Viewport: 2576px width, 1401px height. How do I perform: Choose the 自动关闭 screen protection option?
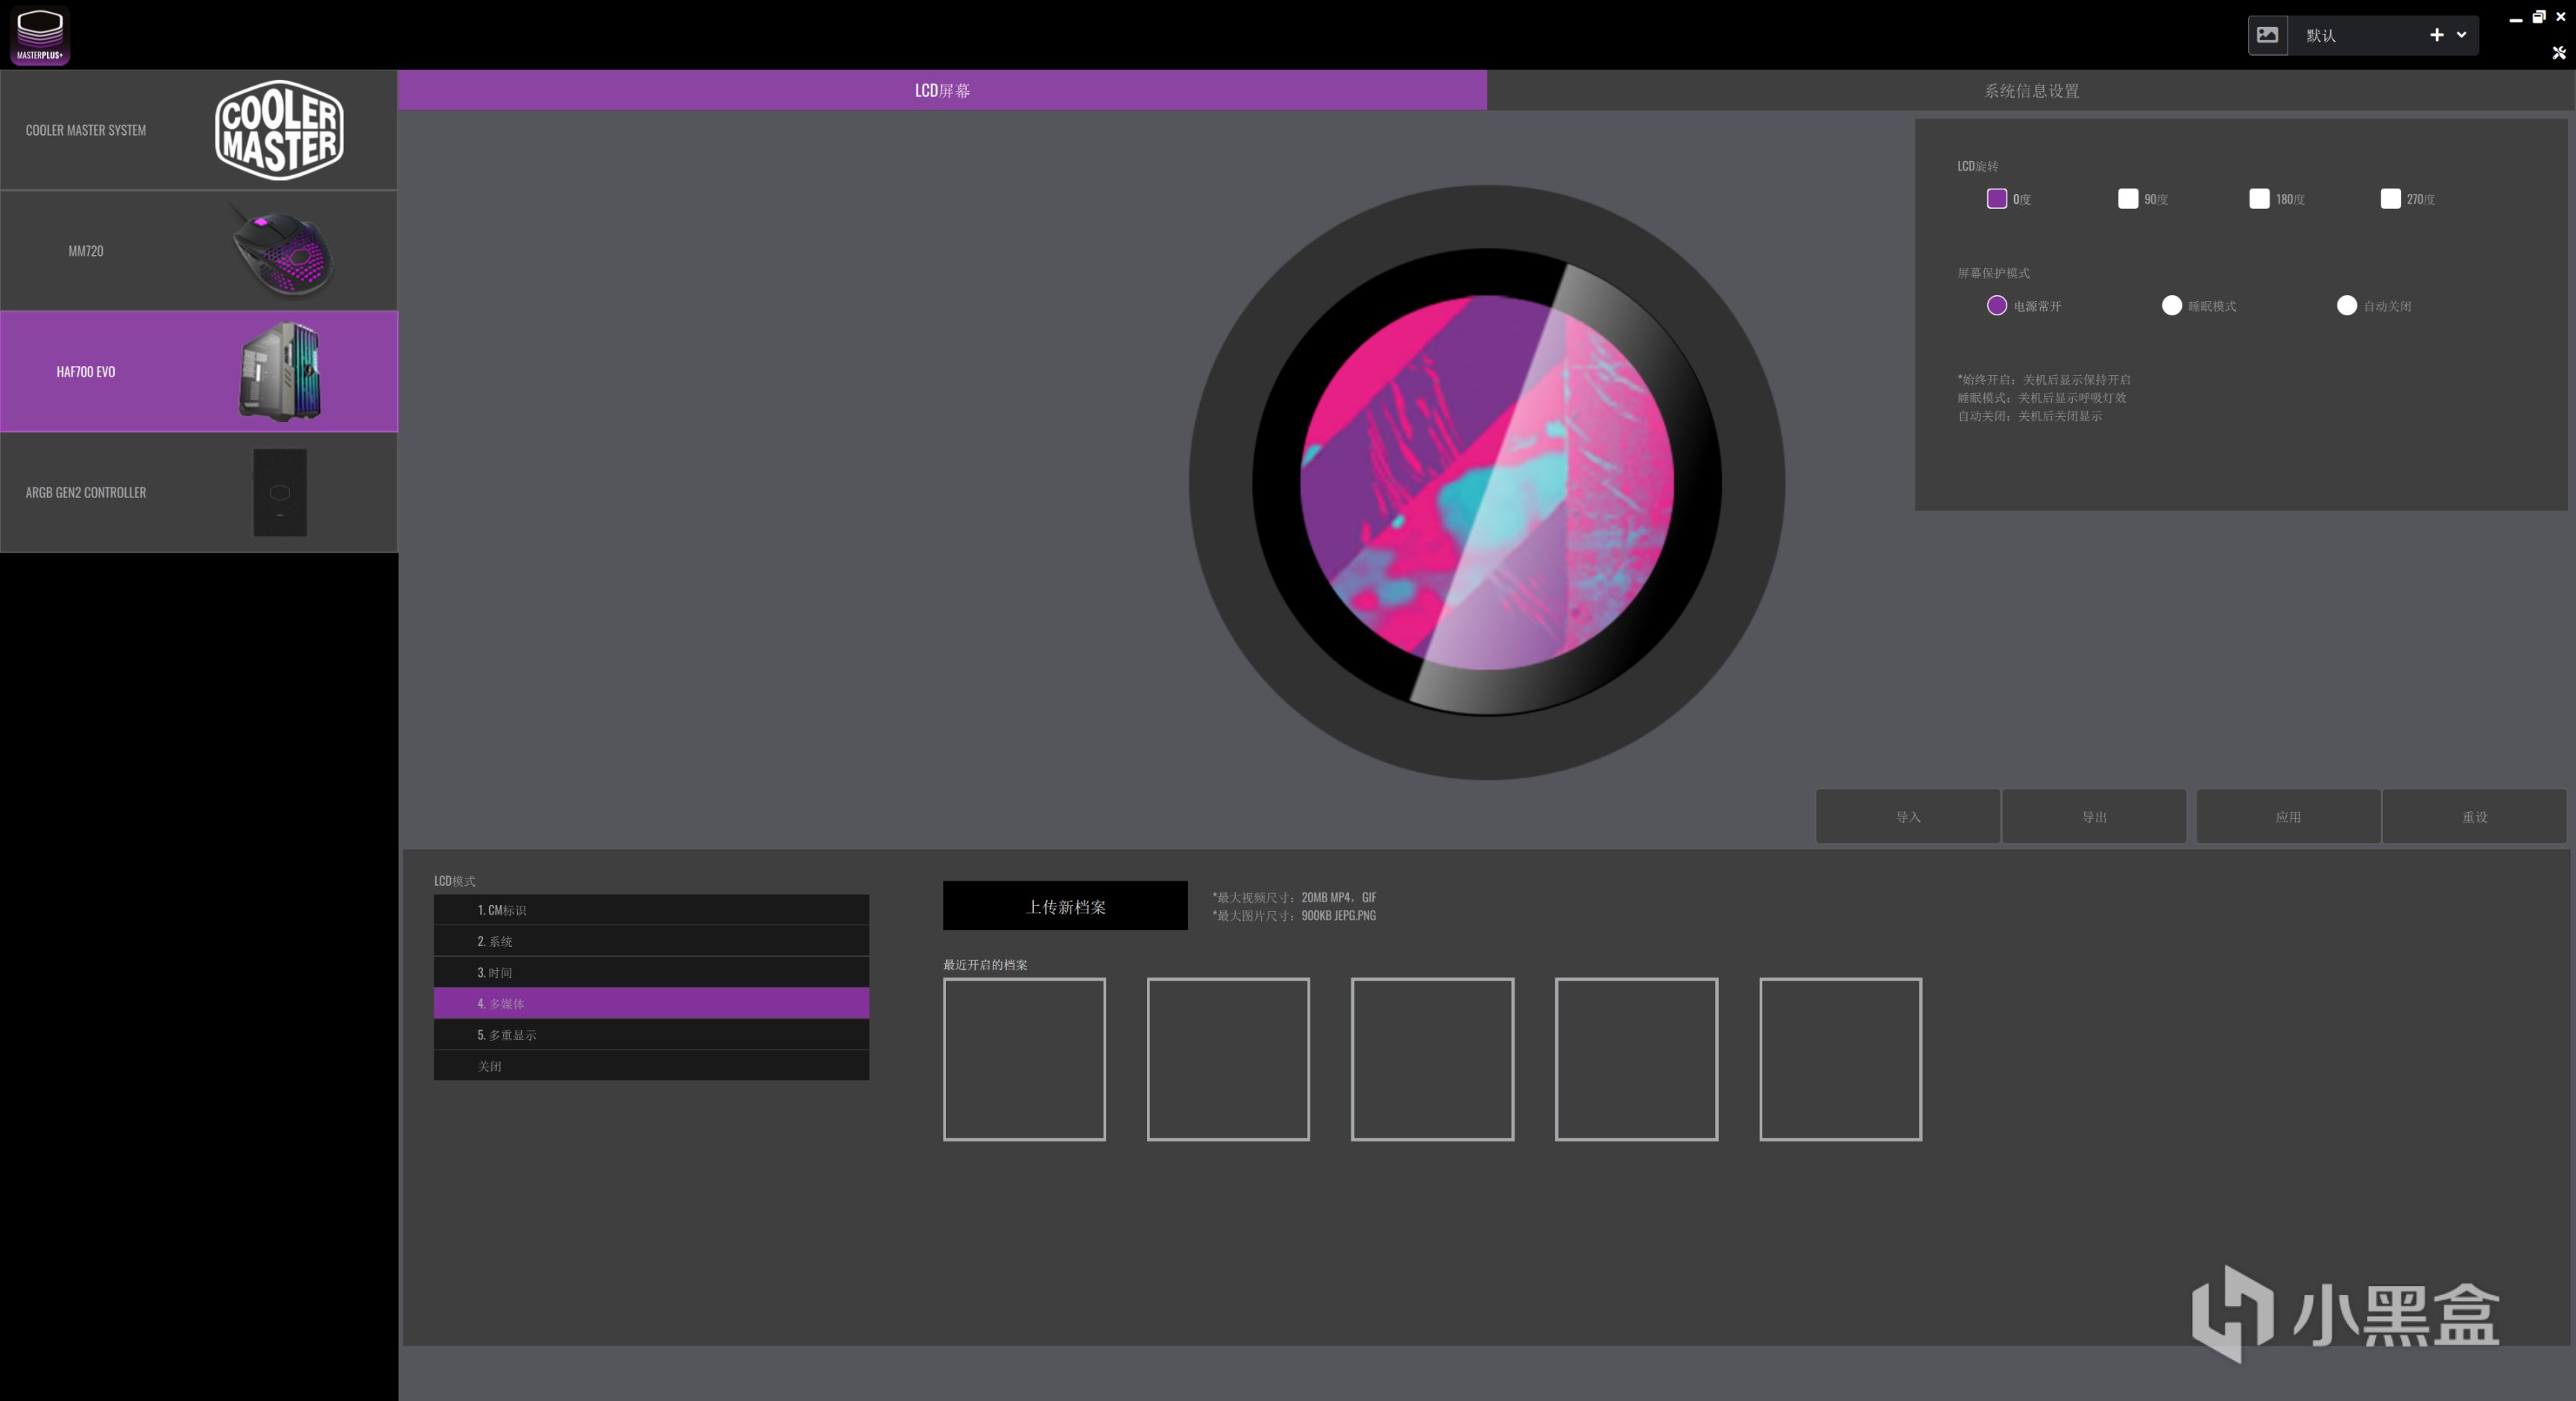point(2346,306)
